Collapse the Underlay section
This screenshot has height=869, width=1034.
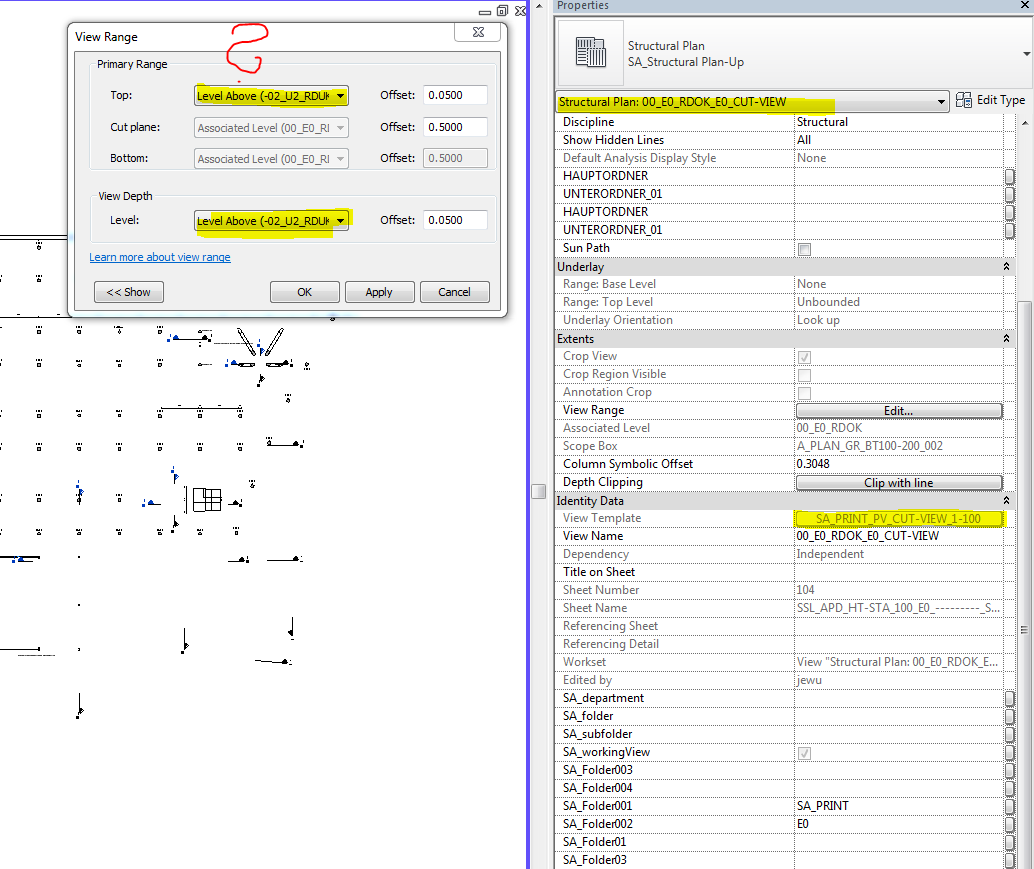[x=1006, y=266]
